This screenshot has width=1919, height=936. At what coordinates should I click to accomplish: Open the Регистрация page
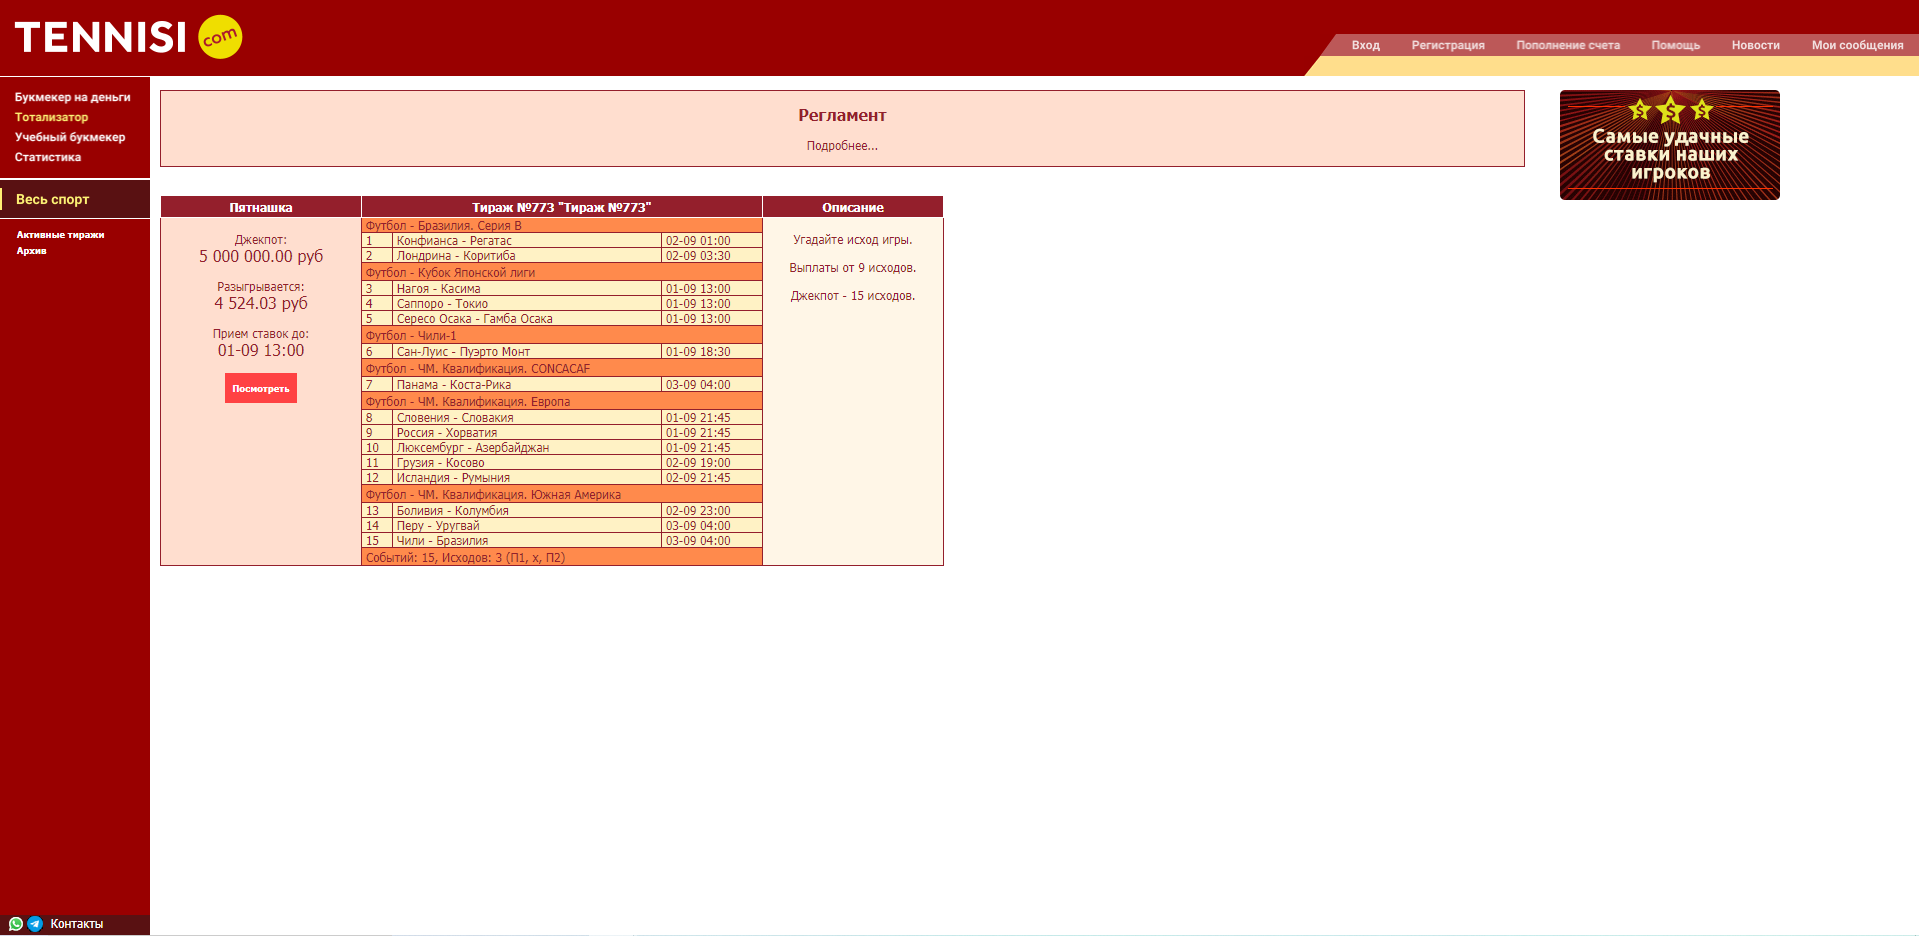click(x=1447, y=45)
